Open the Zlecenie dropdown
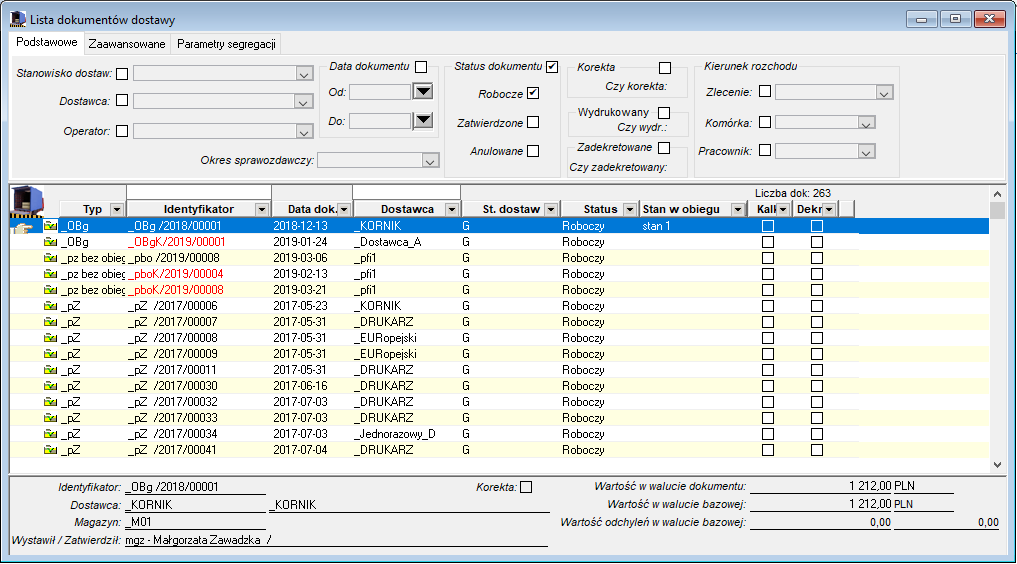 coord(884,93)
